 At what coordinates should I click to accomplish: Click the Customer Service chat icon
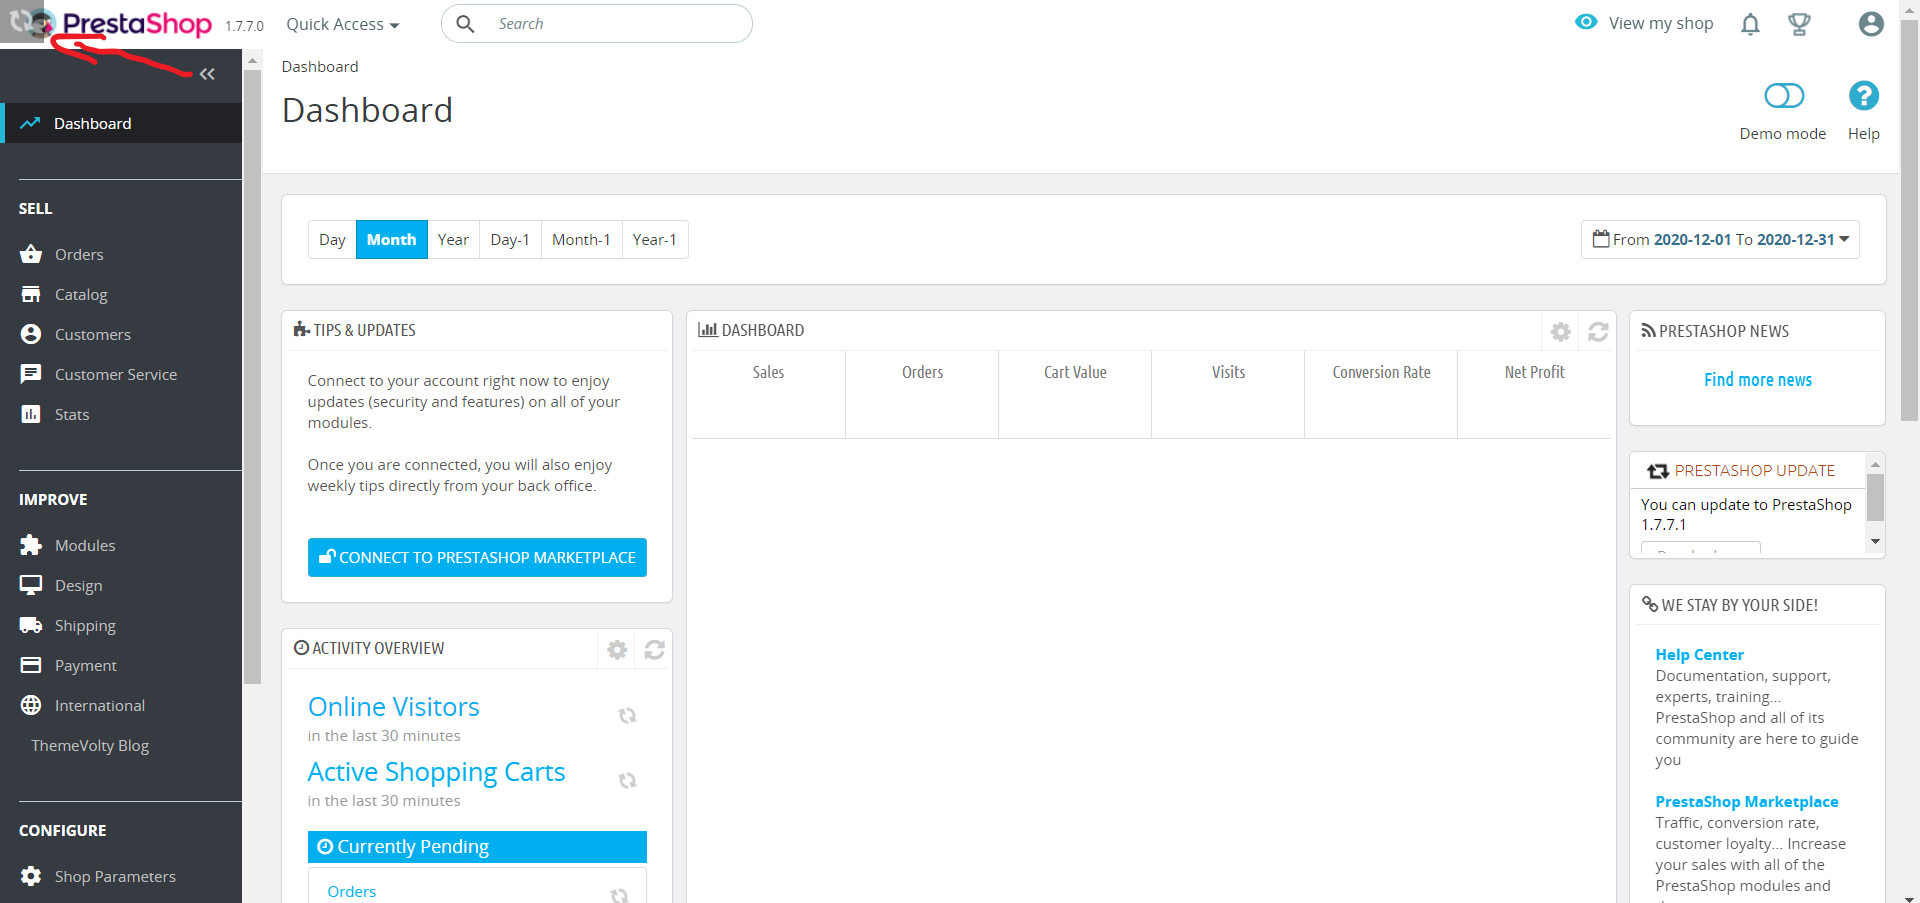point(31,374)
